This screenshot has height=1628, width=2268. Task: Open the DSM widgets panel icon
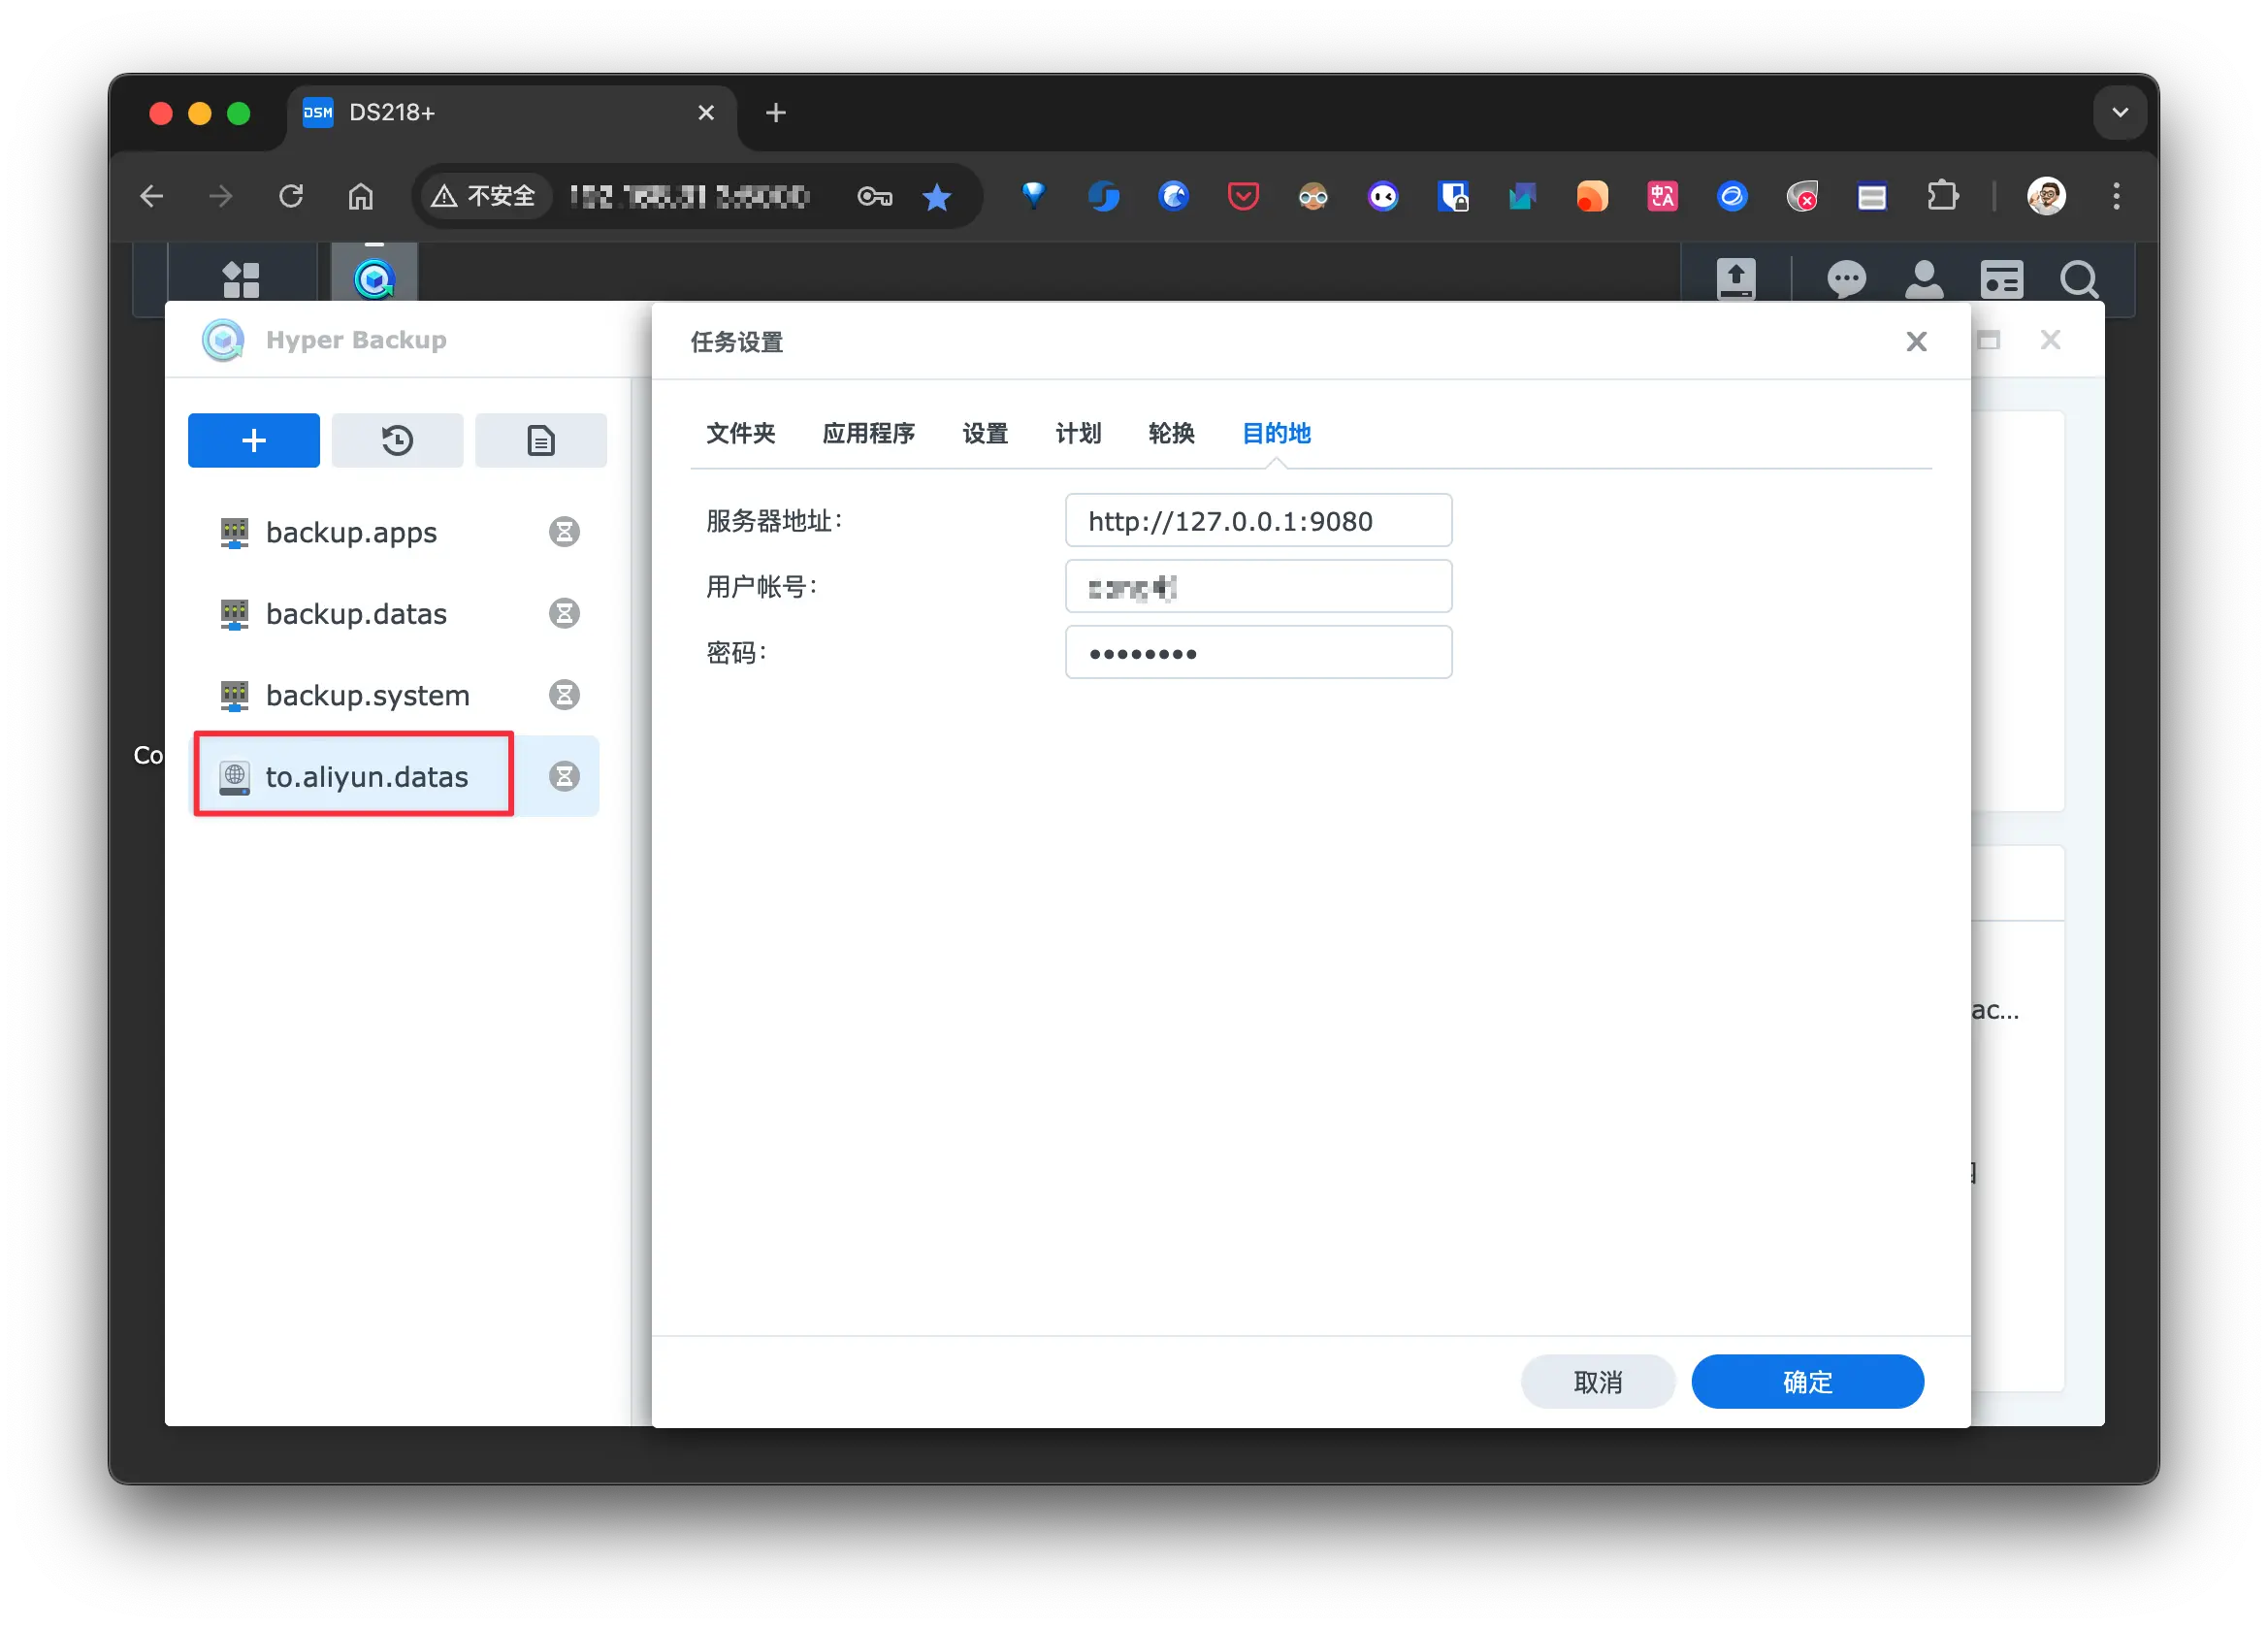click(2001, 279)
